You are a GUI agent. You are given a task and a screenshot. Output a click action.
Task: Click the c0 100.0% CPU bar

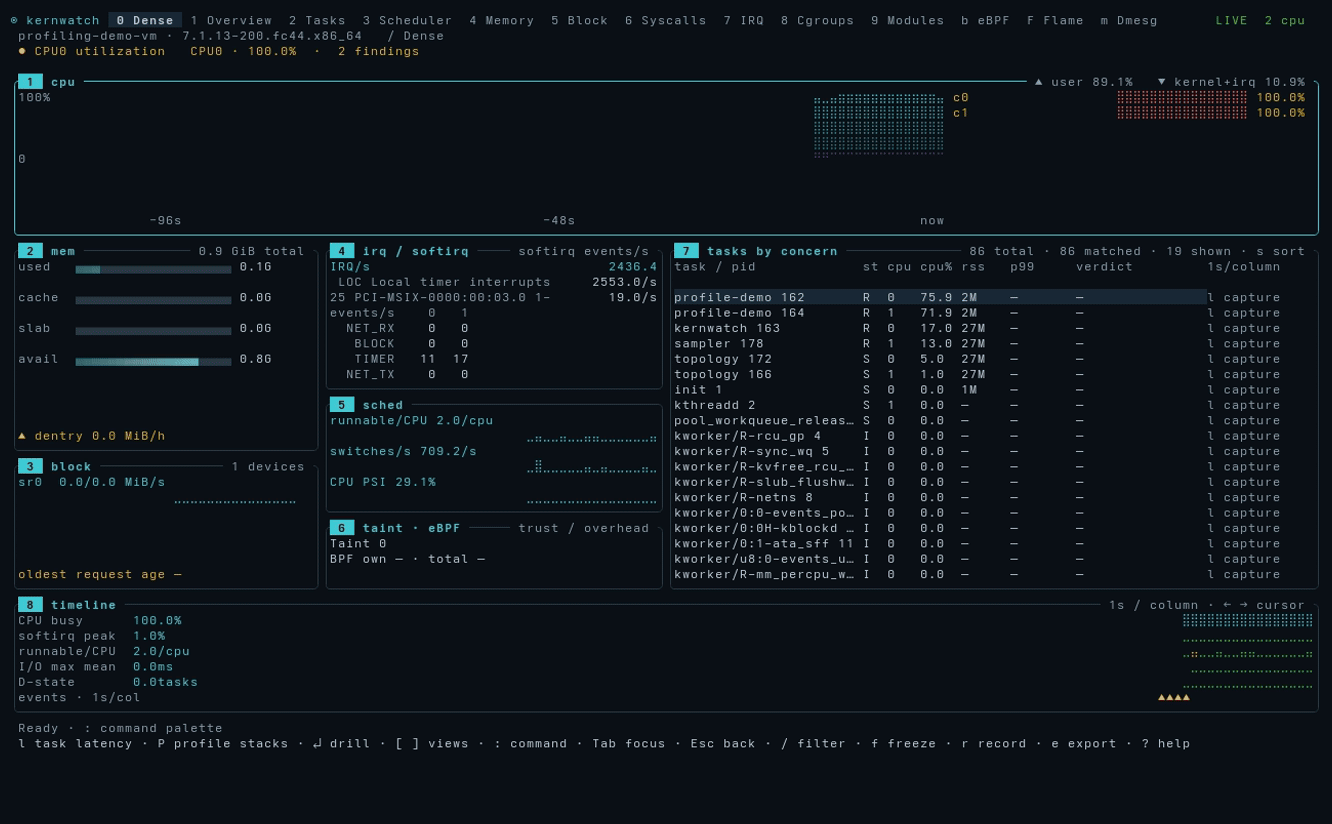coord(1182,97)
